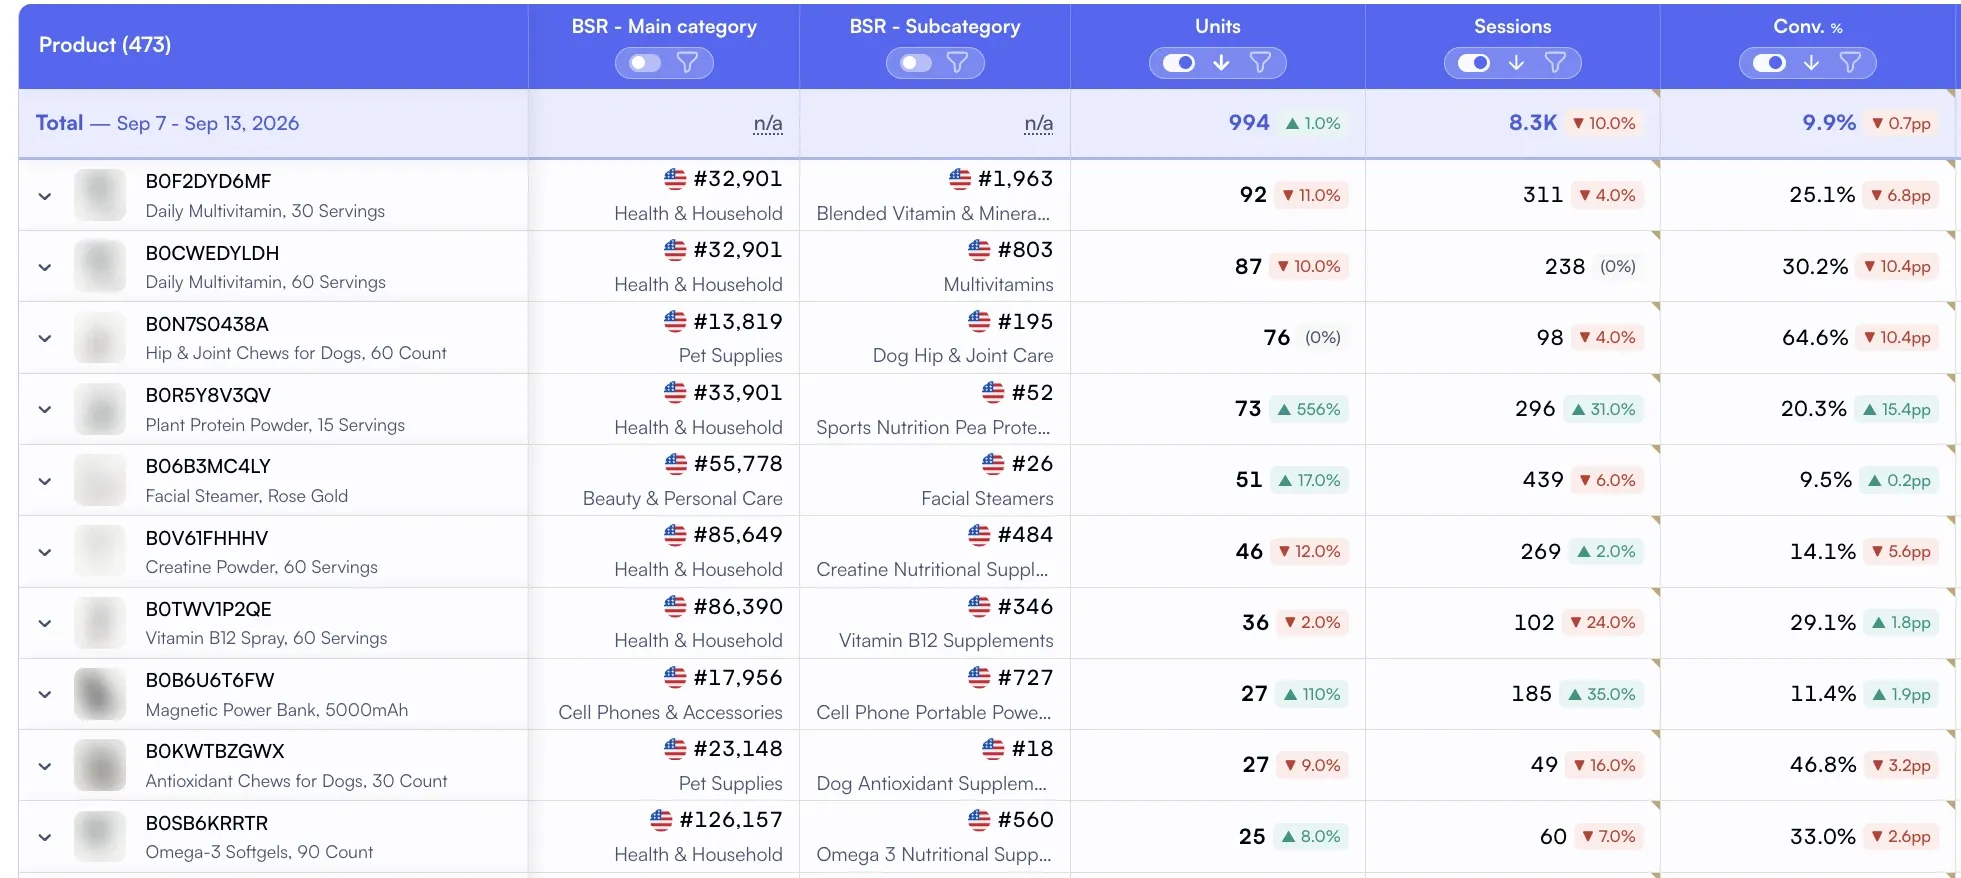Toggle the Conv. % column switch

click(x=1769, y=63)
